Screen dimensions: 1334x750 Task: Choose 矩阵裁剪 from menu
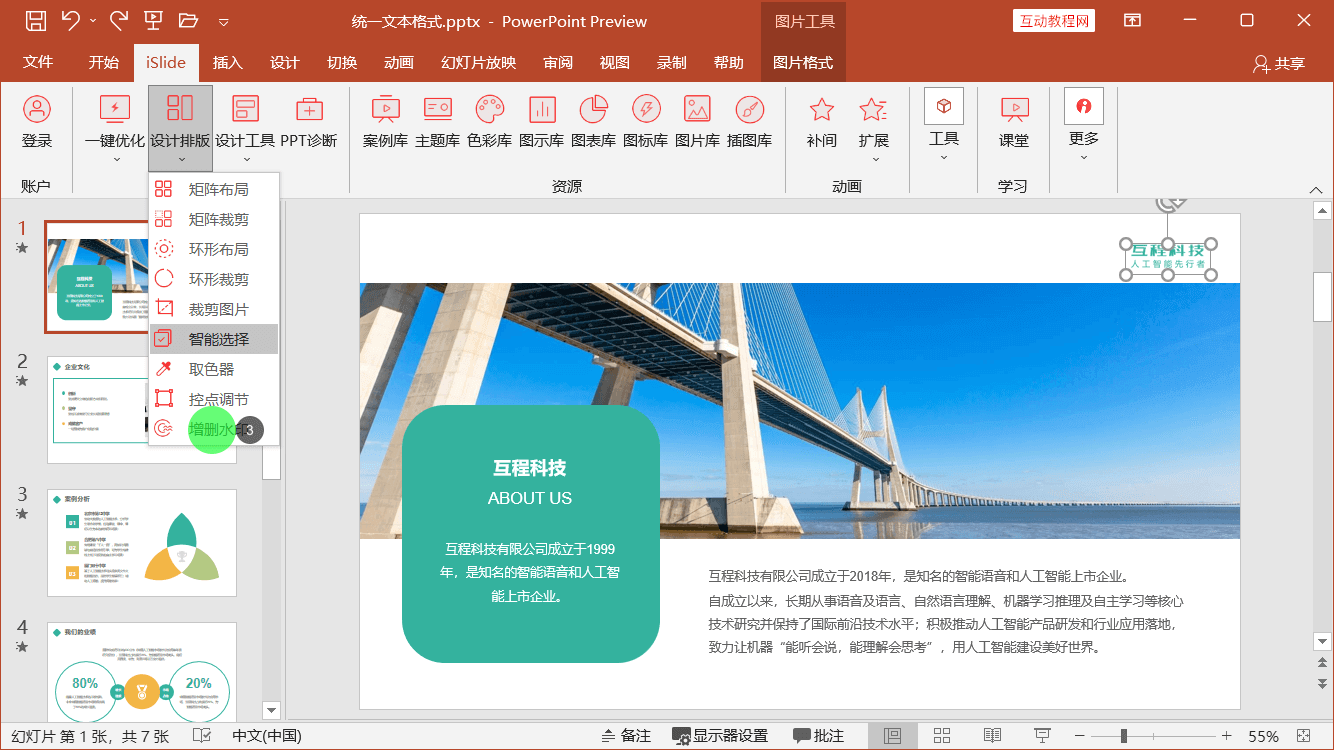pos(214,219)
